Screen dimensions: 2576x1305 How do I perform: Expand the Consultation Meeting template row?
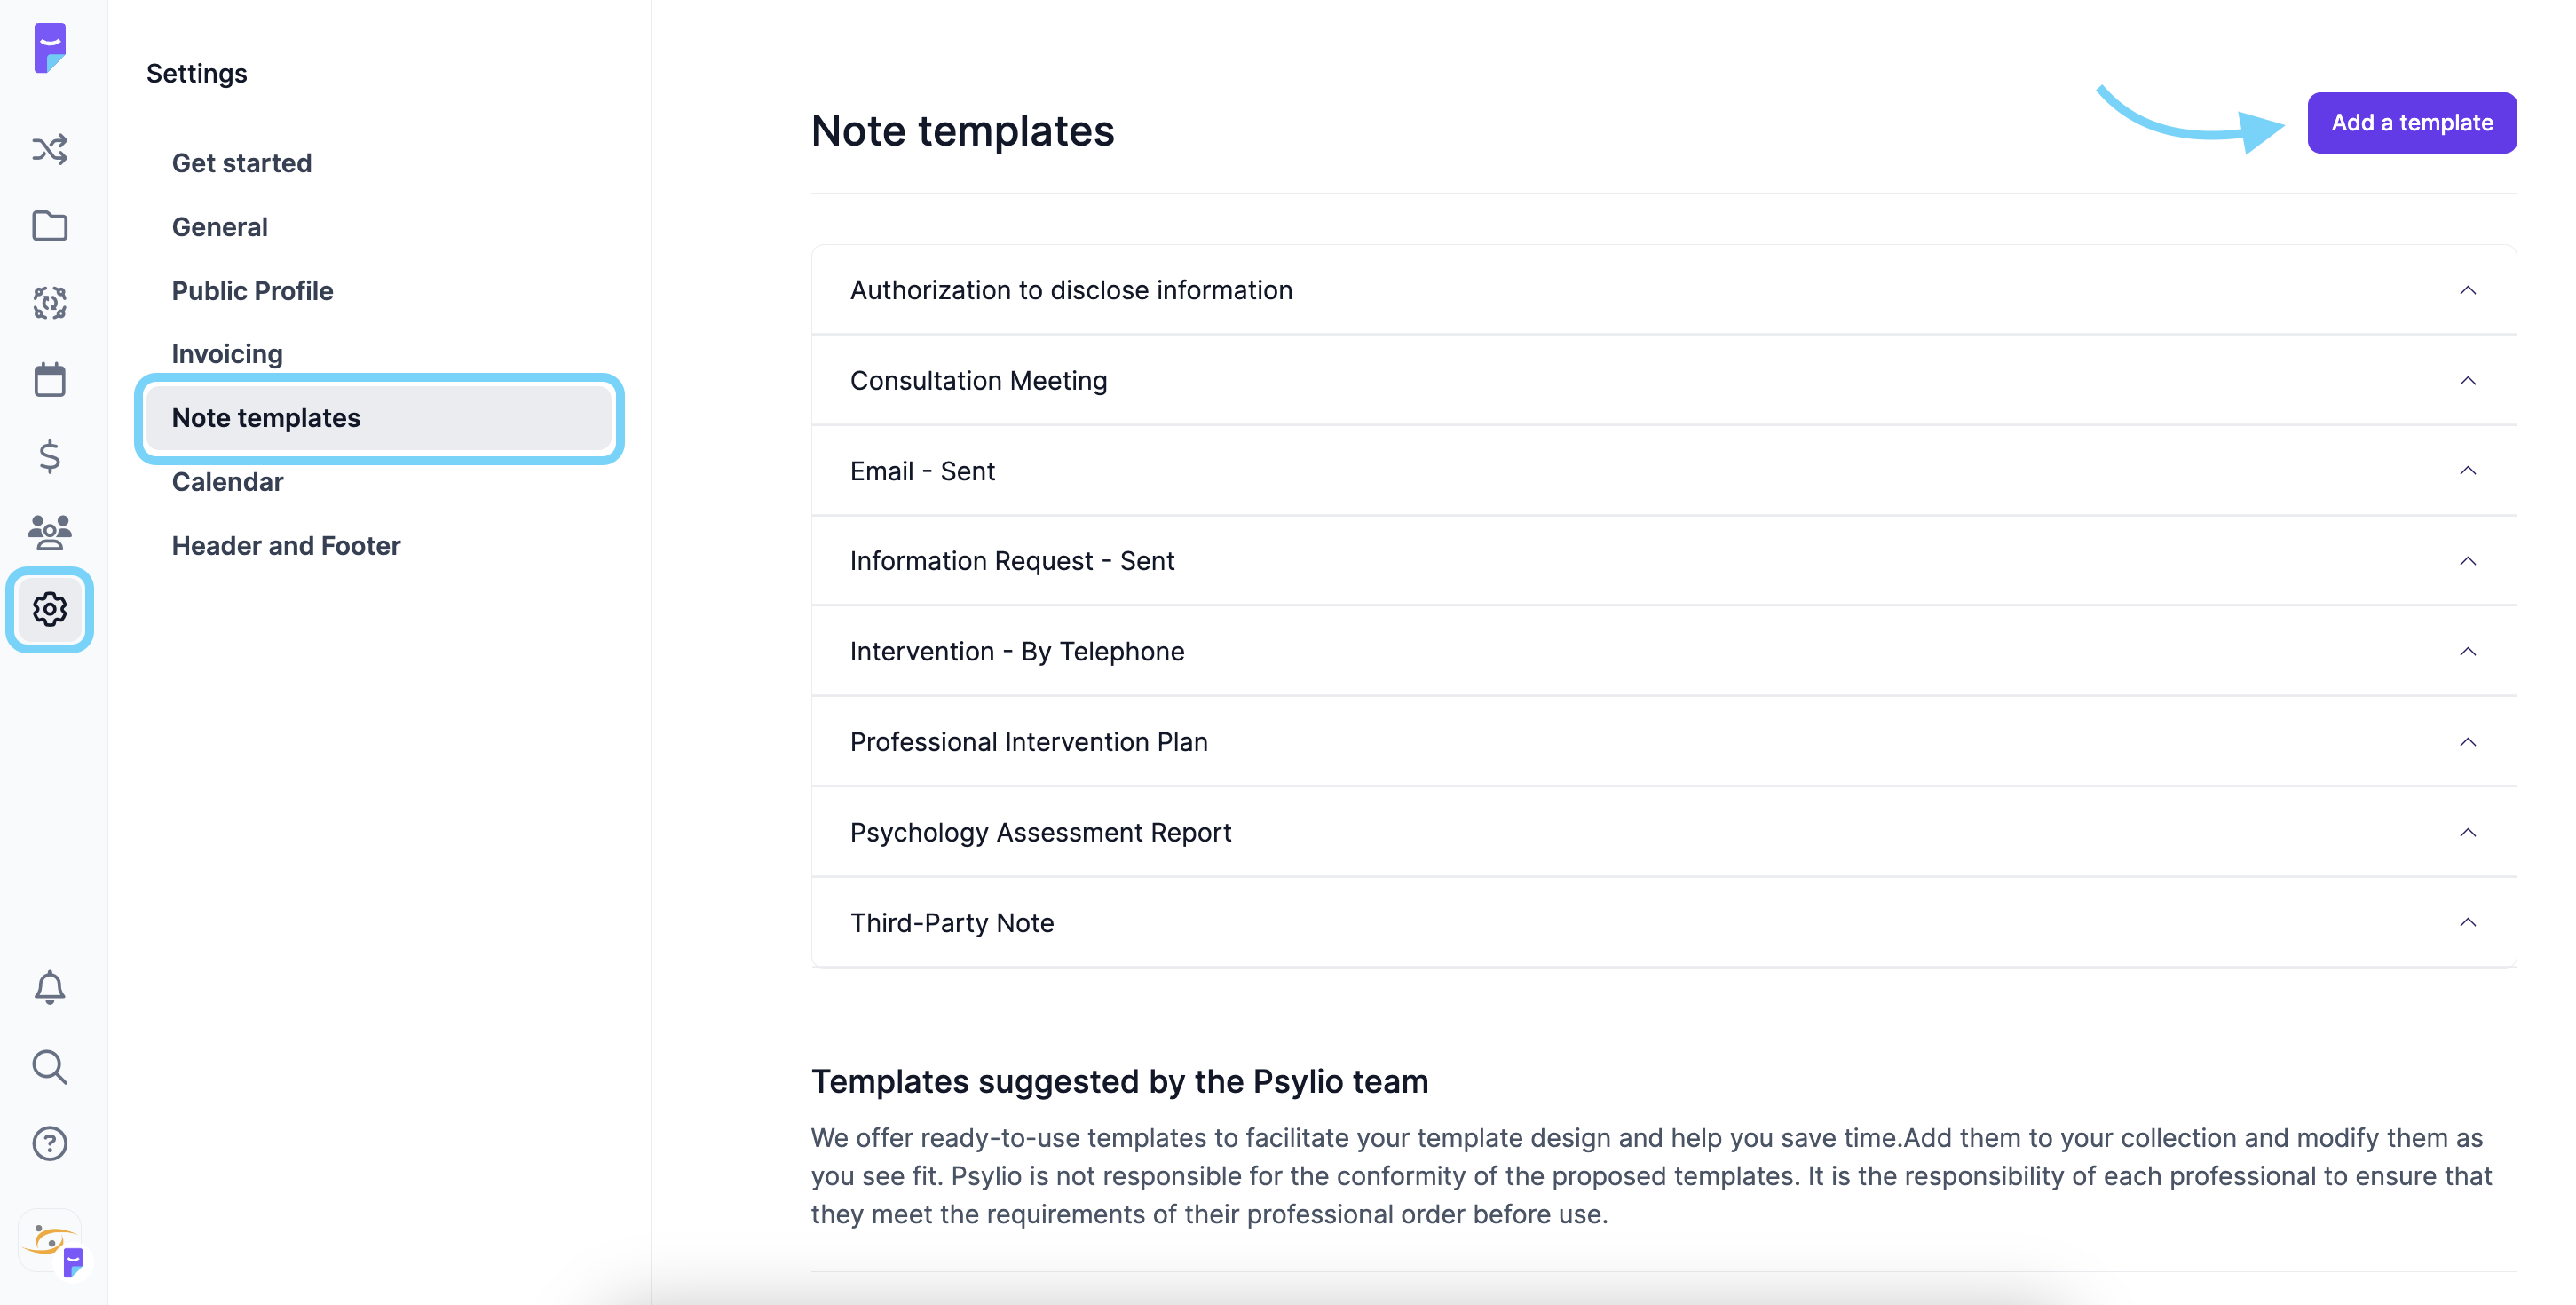pos(1663,380)
